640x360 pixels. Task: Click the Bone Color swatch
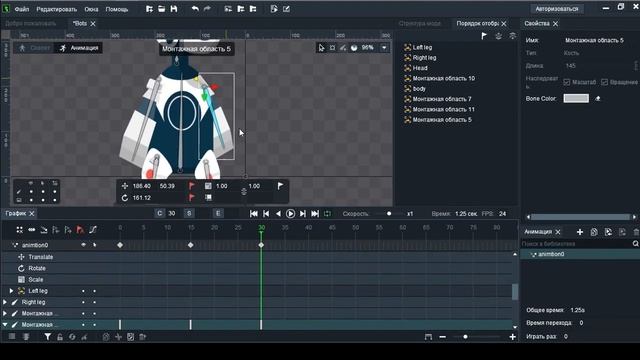(x=576, y=98)
